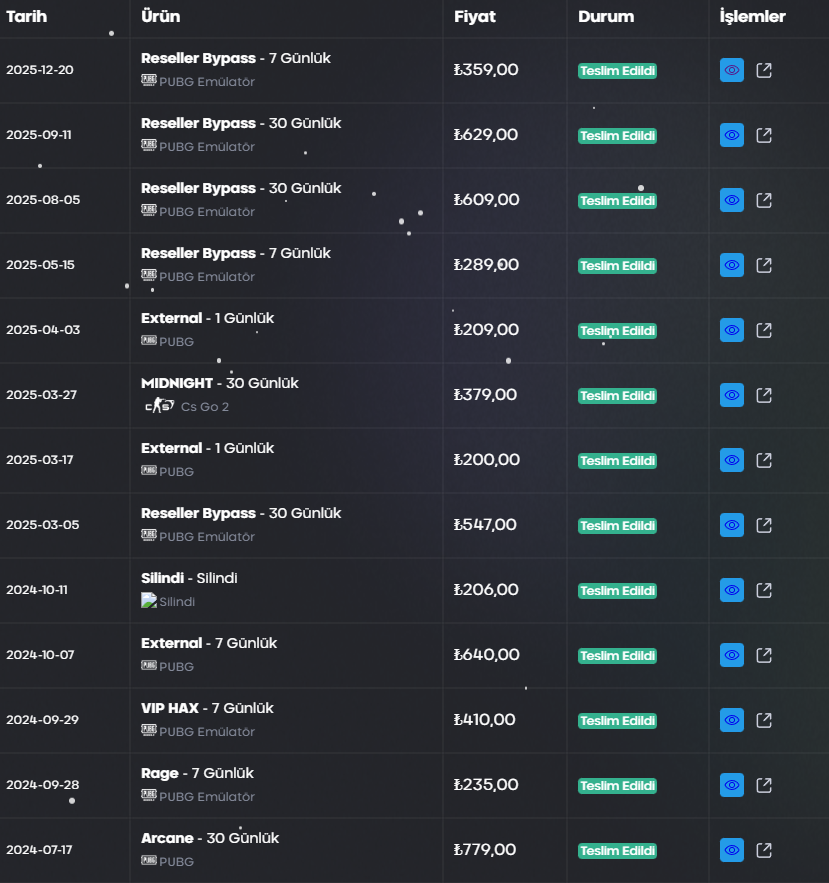Viewport: 829px width, 883px height.
Task: View the MIDNIGHT 30 Günlük order details
Action: (732, 395)
